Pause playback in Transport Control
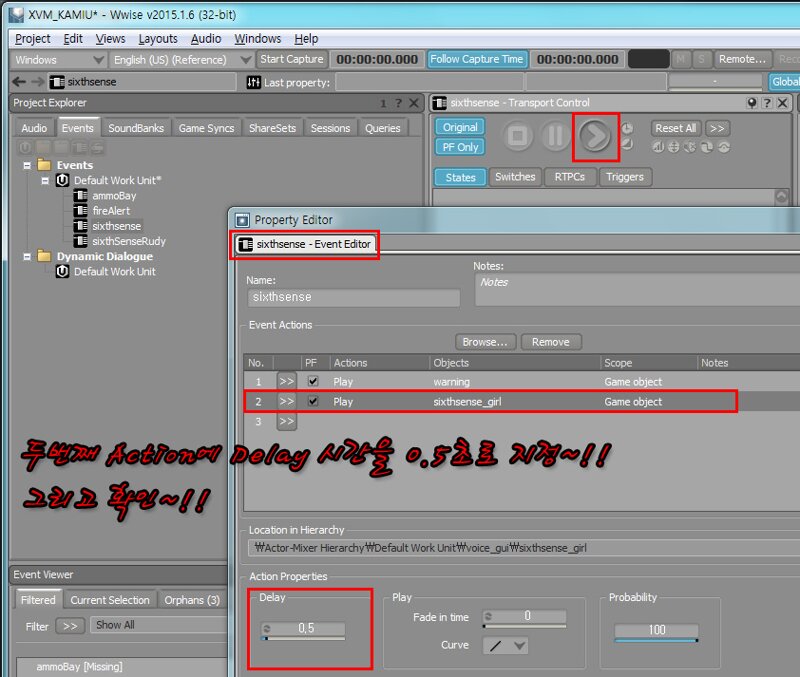This screenshot has height=677, width=800. tap(555, 136)
